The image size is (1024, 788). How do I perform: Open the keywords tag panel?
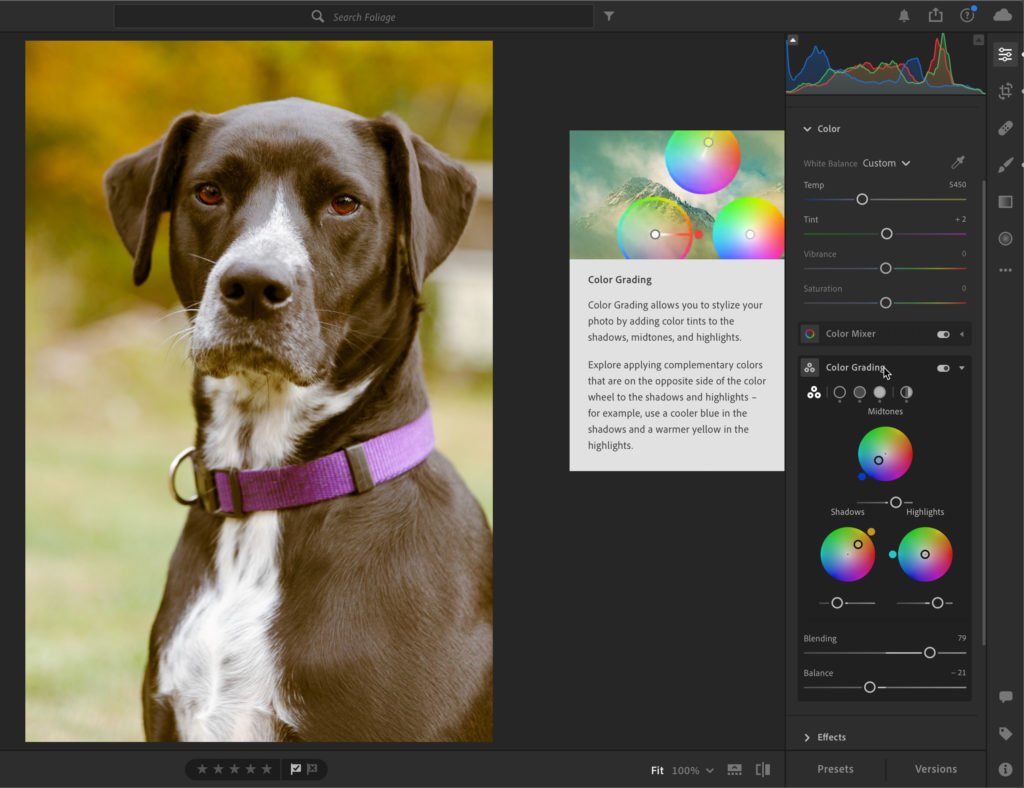tap(1005, 733)
